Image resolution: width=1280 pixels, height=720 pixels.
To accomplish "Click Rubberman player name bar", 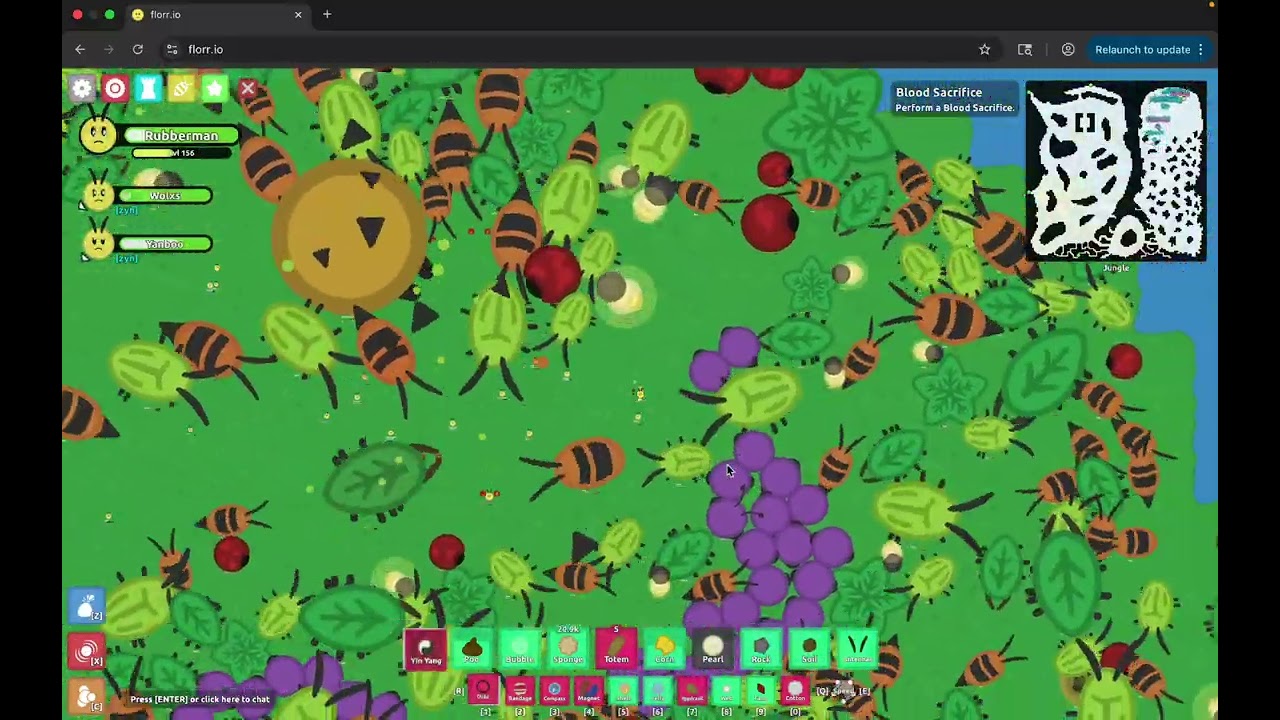I will click(x=181, y=136).
